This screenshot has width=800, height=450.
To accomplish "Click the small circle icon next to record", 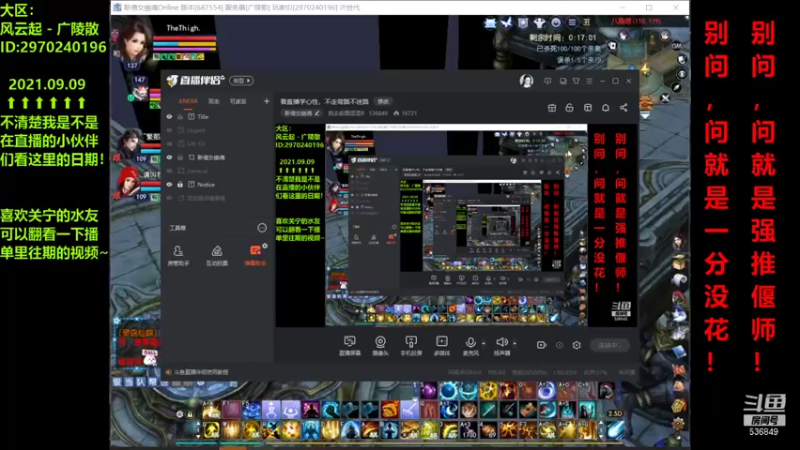I will (x=559, y=345).
